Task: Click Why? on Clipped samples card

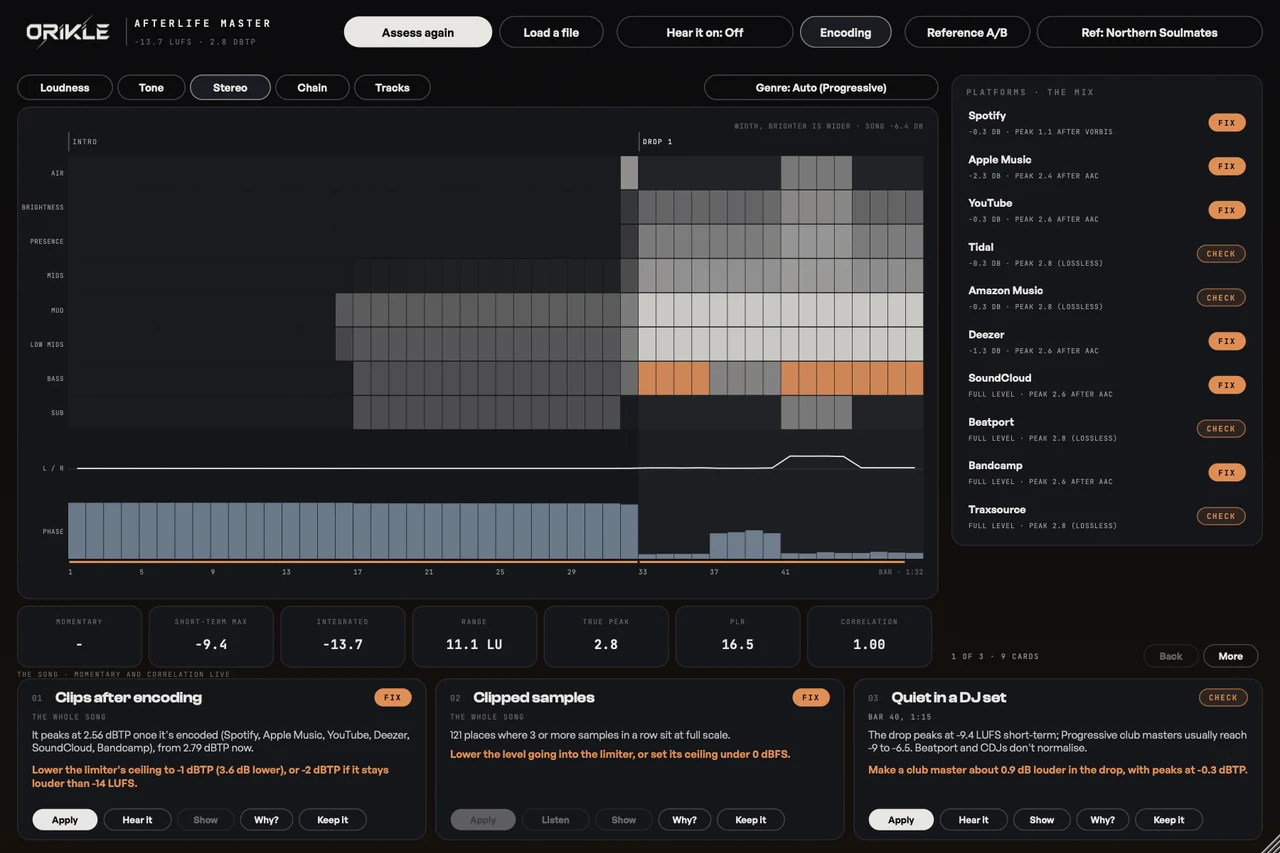Action: [x=684, y=820]
